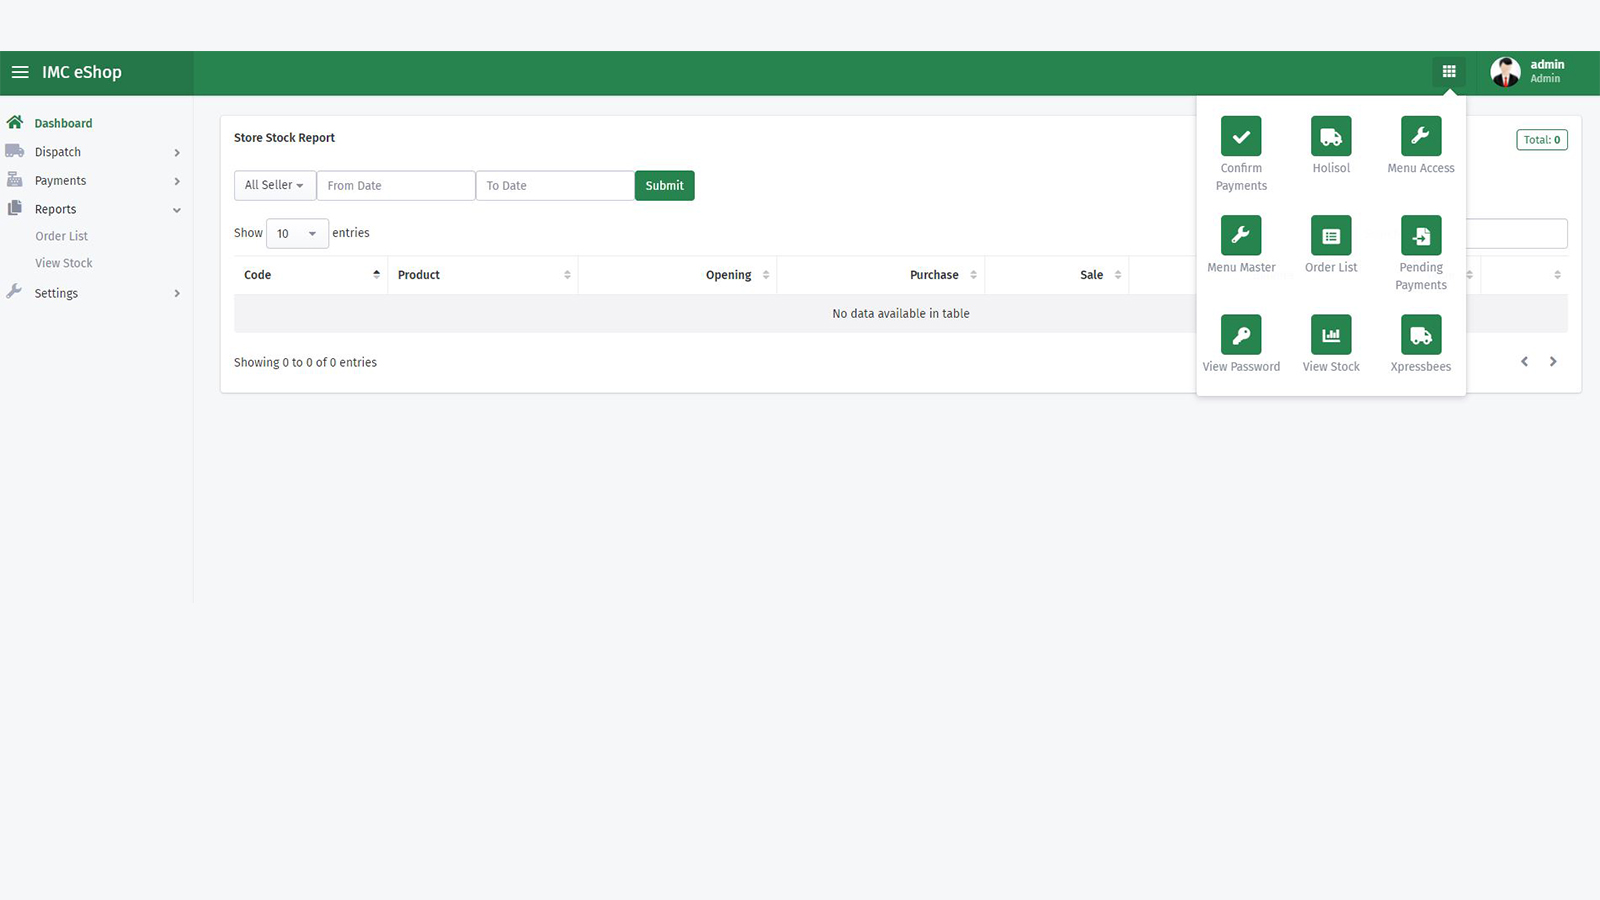Click the View Password key icon

1241,335
